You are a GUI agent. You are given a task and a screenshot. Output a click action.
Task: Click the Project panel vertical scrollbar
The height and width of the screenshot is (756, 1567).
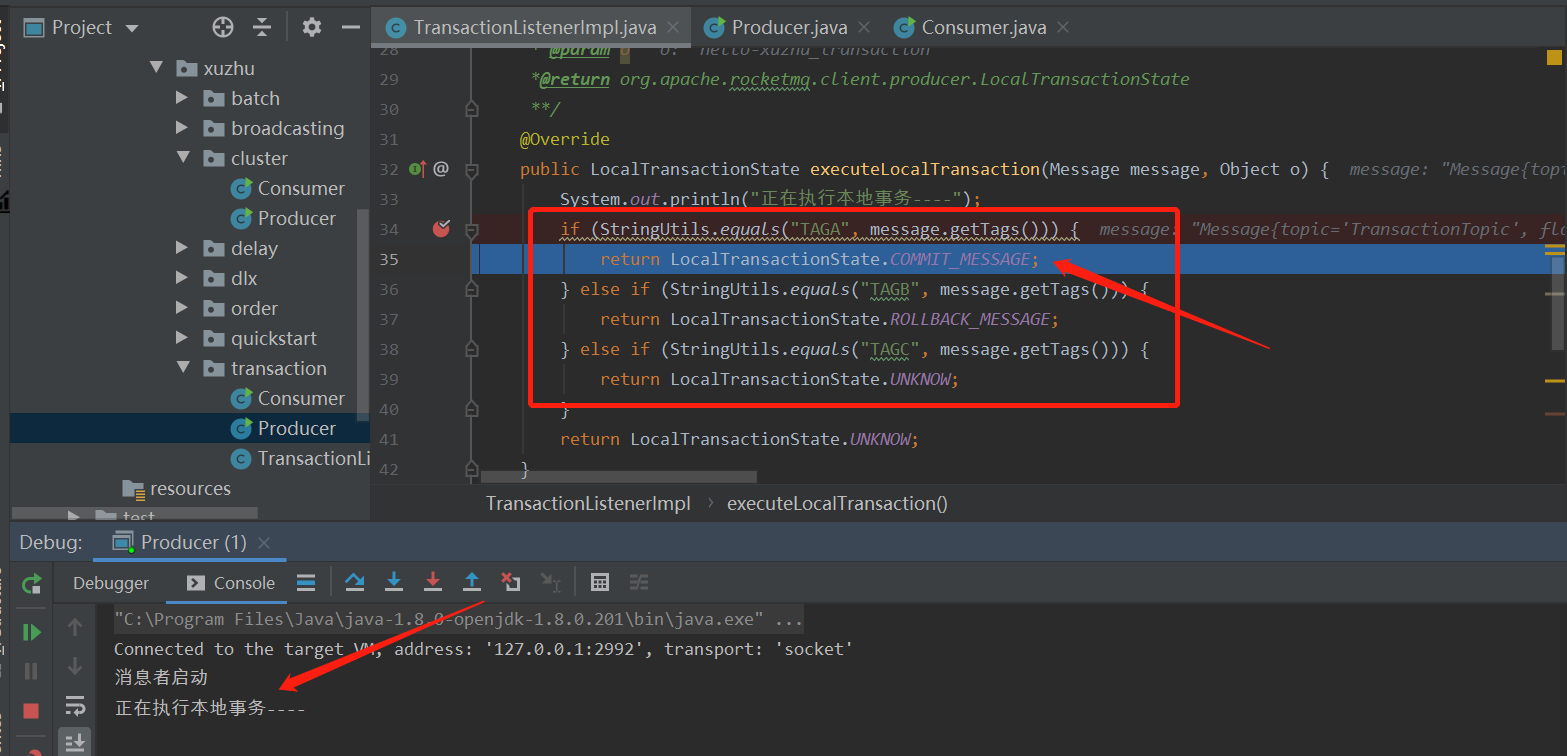coord(364,315)
